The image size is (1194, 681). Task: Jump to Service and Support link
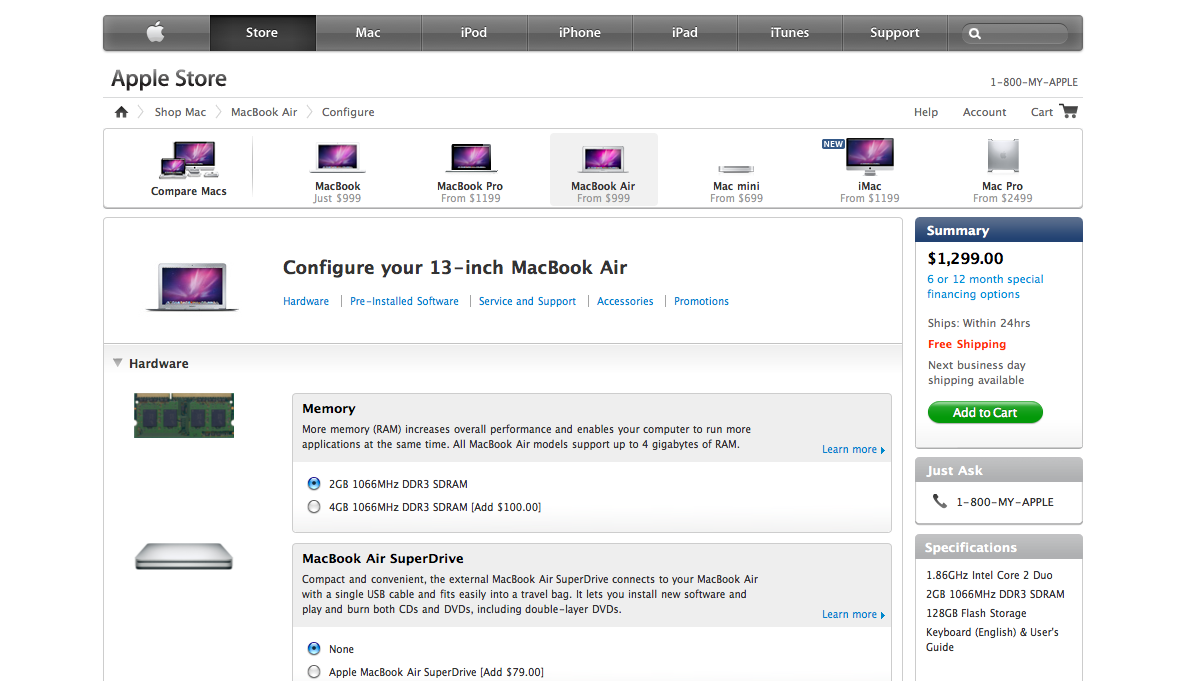tap(527, 302)
